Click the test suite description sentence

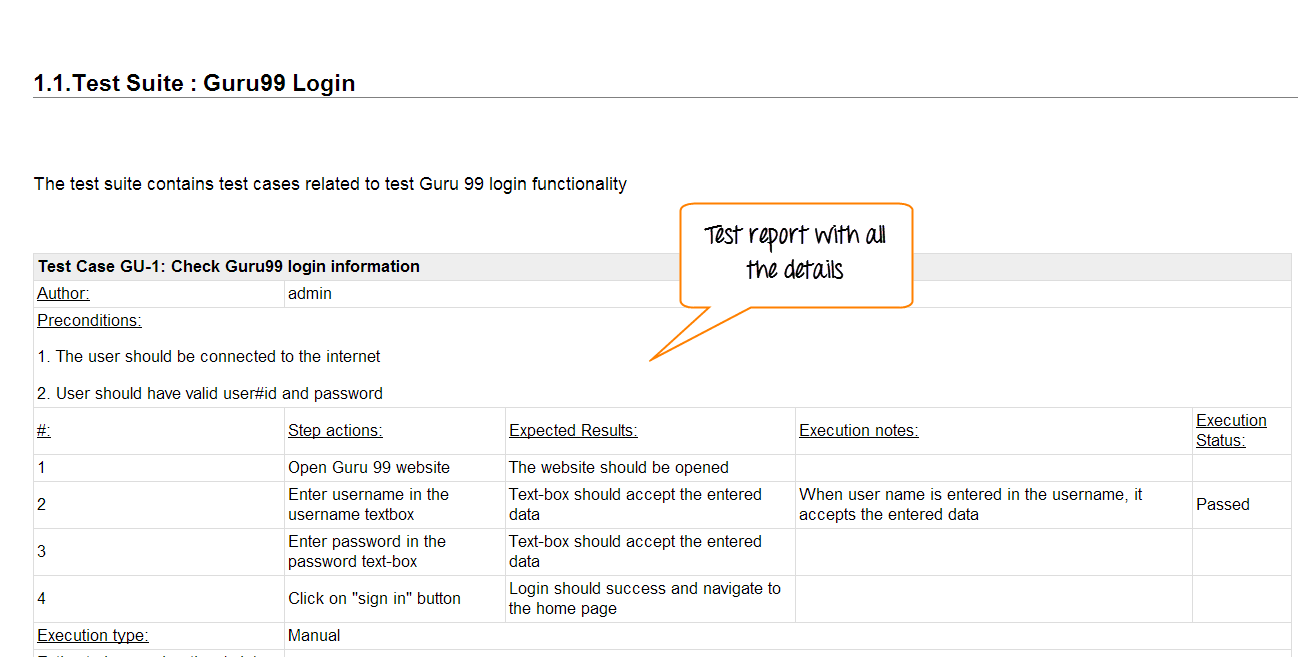330,184
